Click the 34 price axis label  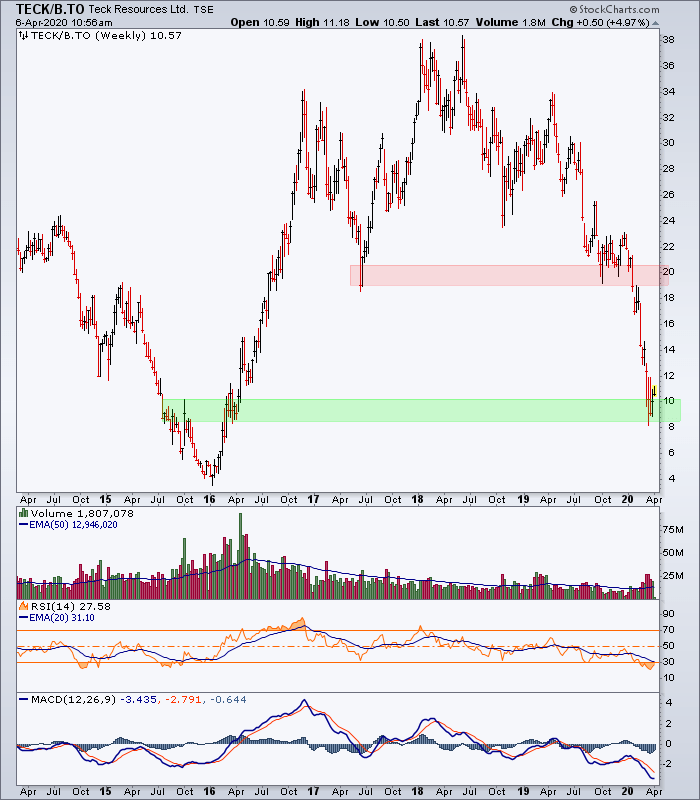(x=668, y=92)
